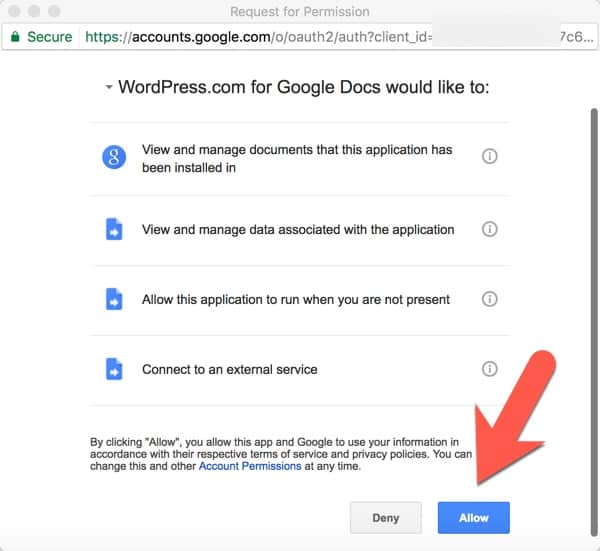Screen dimensions: 600x551
Task: Click the accounts.google.com URL address field
Action: tap(300, 37)
